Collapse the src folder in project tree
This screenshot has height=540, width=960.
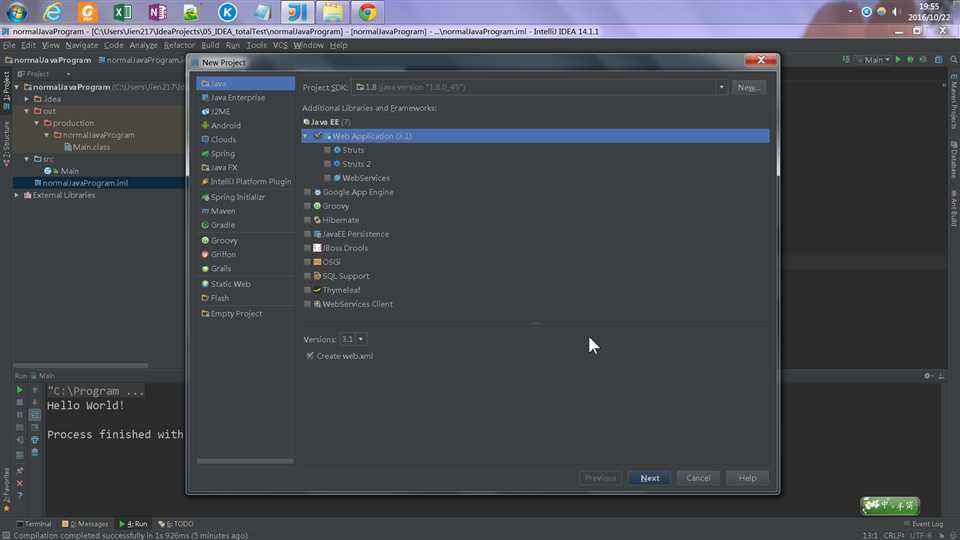click(27, 159)
